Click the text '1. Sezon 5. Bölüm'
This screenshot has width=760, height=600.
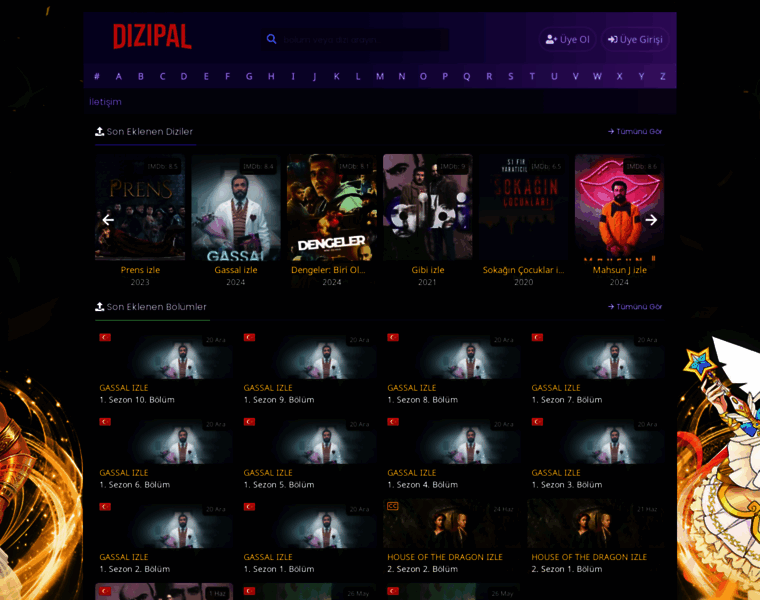pos(279,485)
